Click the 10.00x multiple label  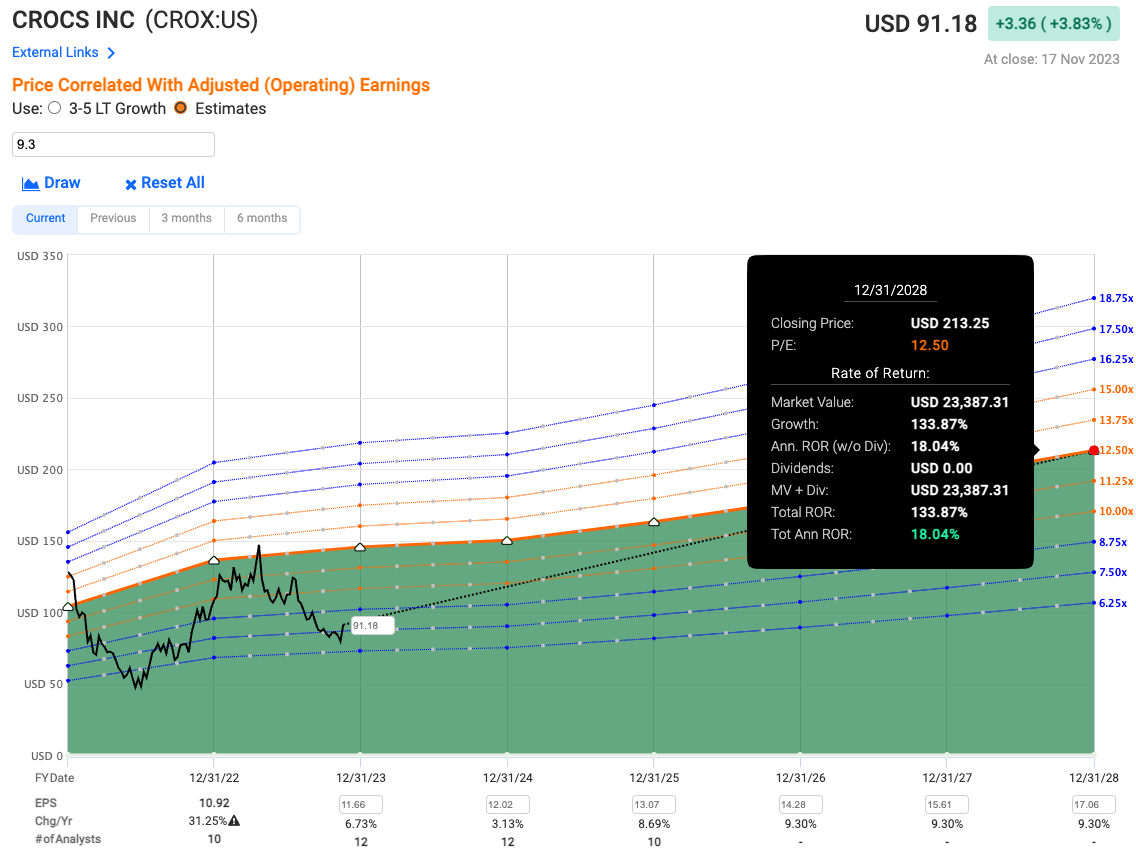[x=1116, y=511]
